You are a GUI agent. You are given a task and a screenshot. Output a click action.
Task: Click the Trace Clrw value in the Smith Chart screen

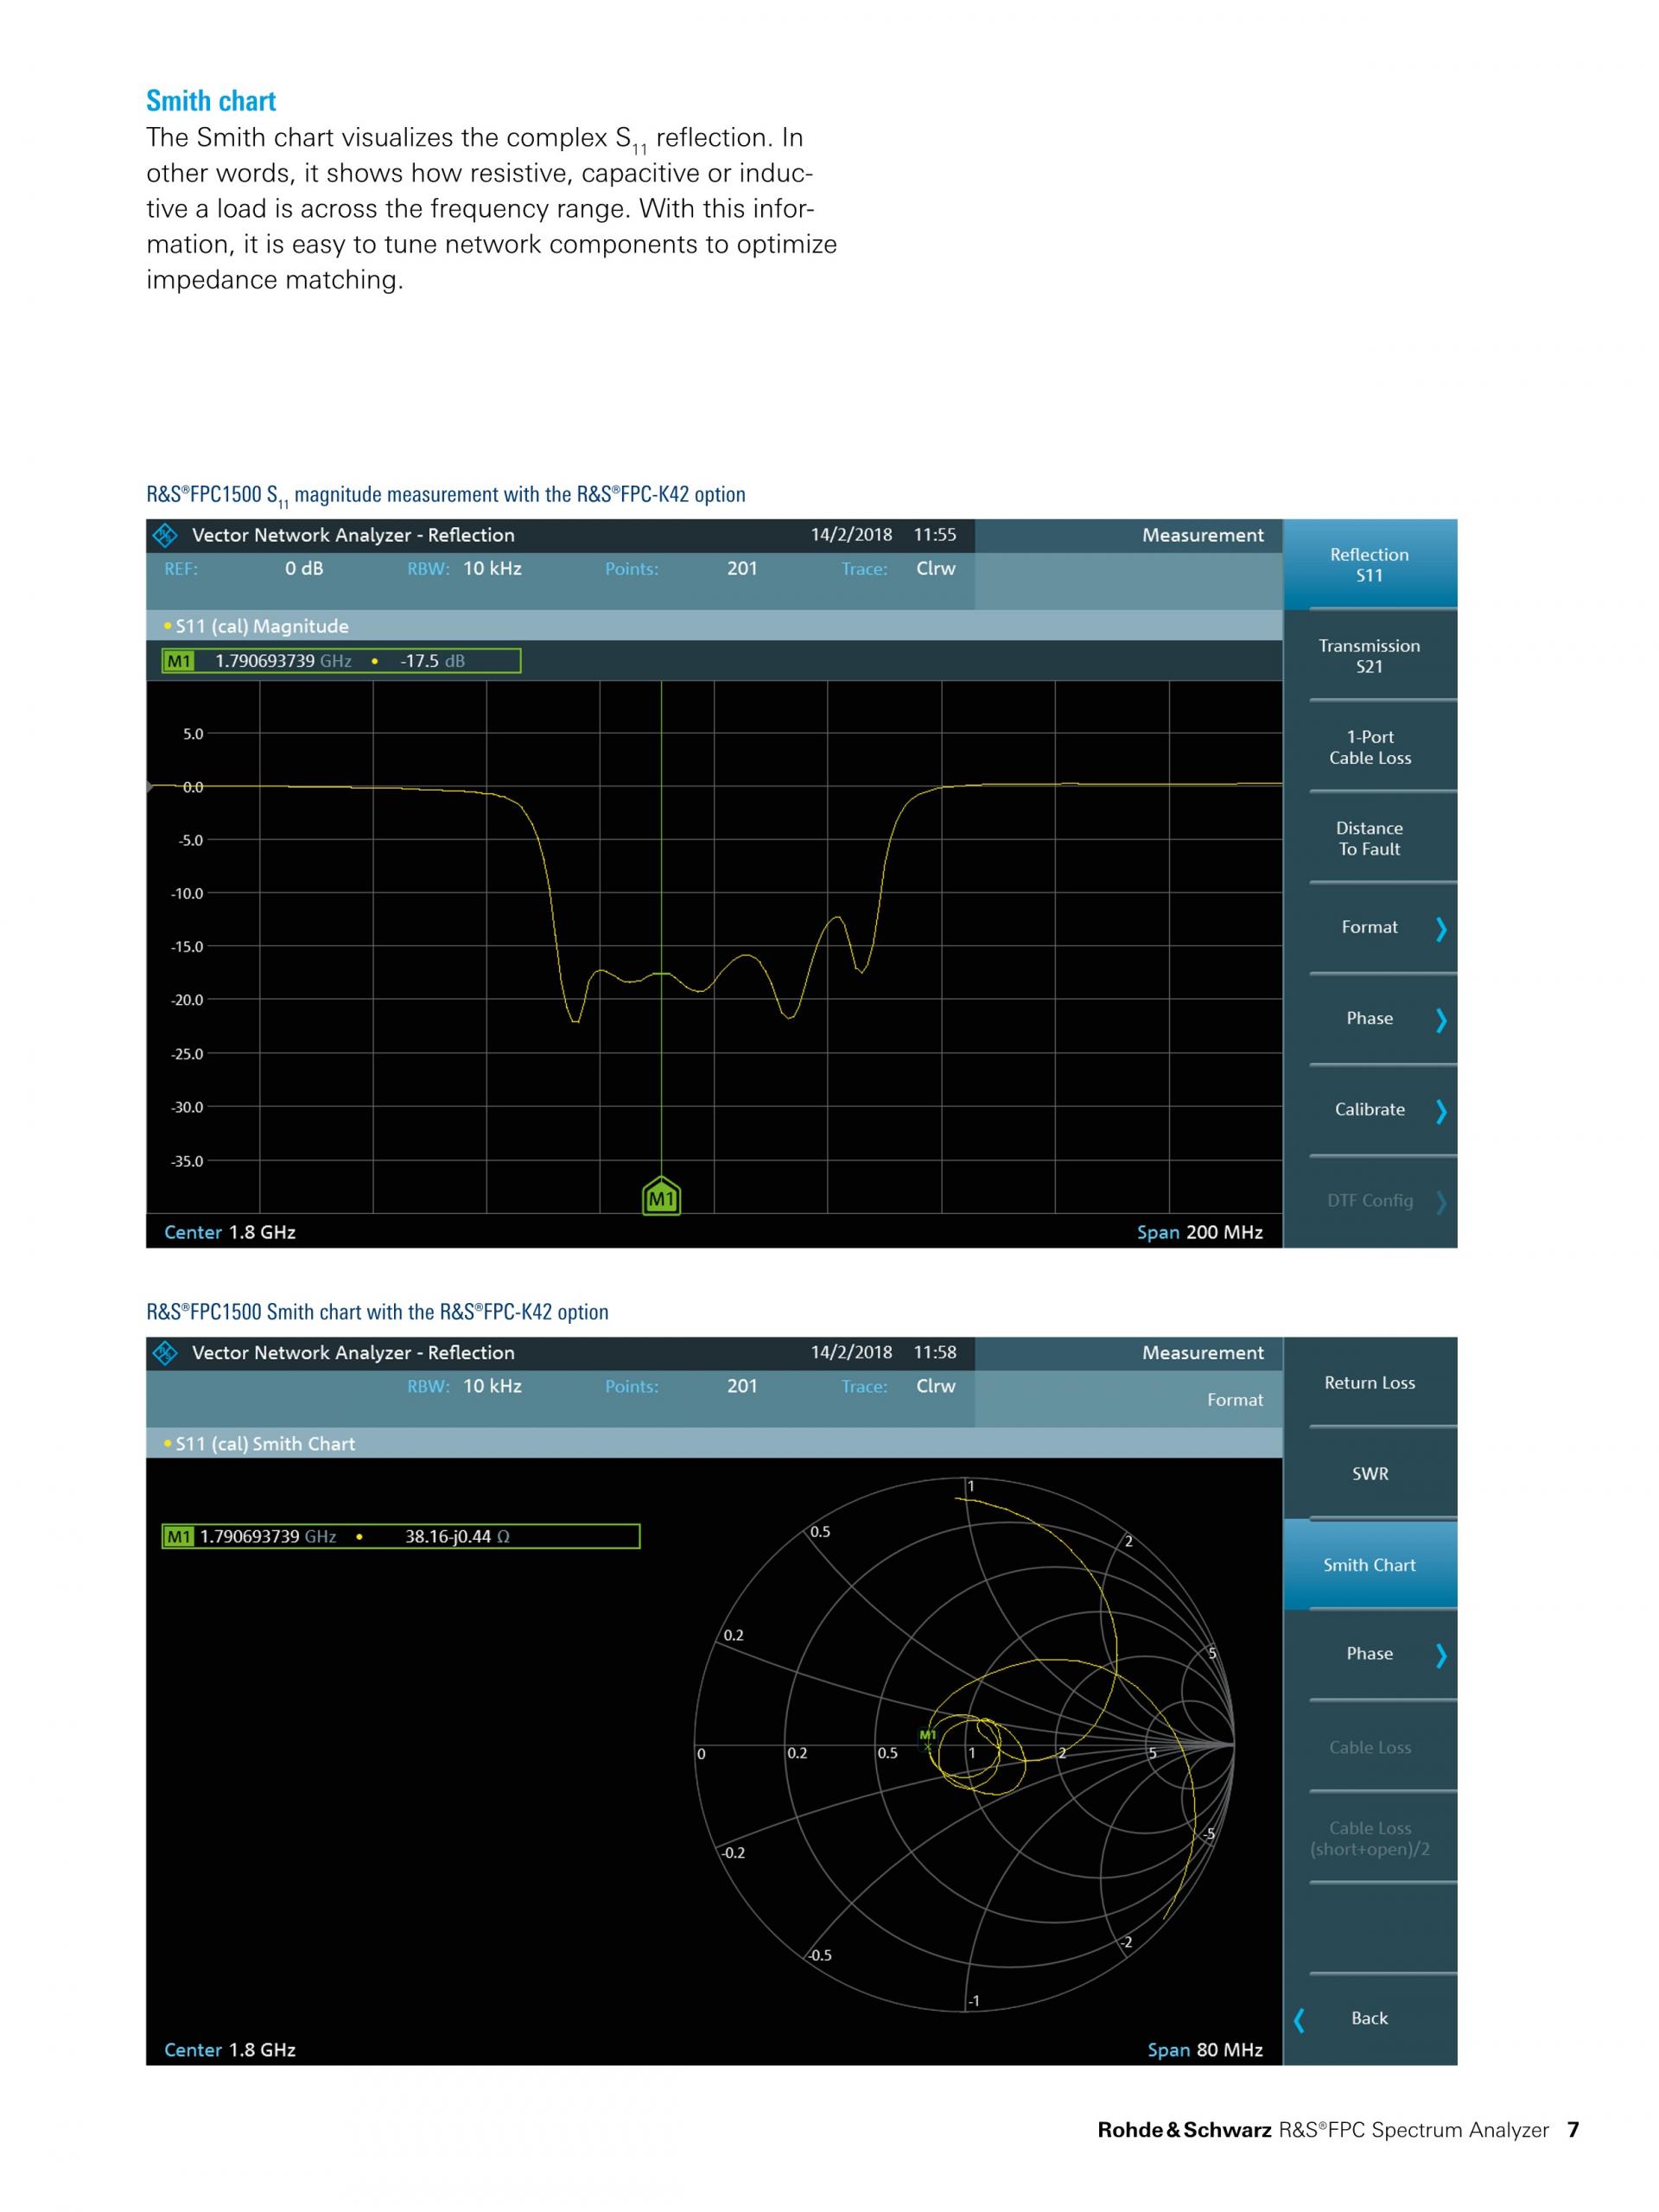935,1386
